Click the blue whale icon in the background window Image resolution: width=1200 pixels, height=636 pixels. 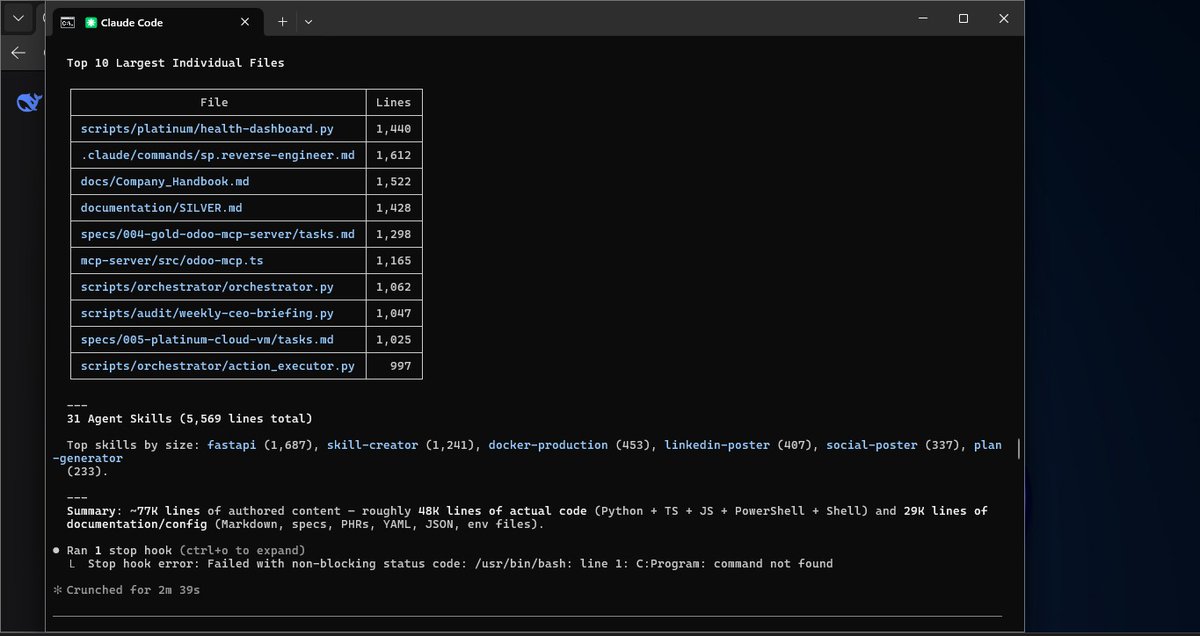(x=27, y=101)
